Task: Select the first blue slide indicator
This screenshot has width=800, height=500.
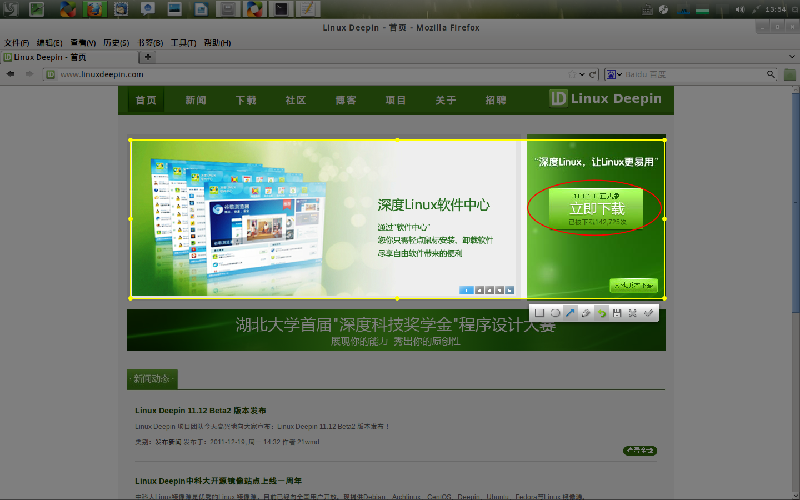Action: 466,290
